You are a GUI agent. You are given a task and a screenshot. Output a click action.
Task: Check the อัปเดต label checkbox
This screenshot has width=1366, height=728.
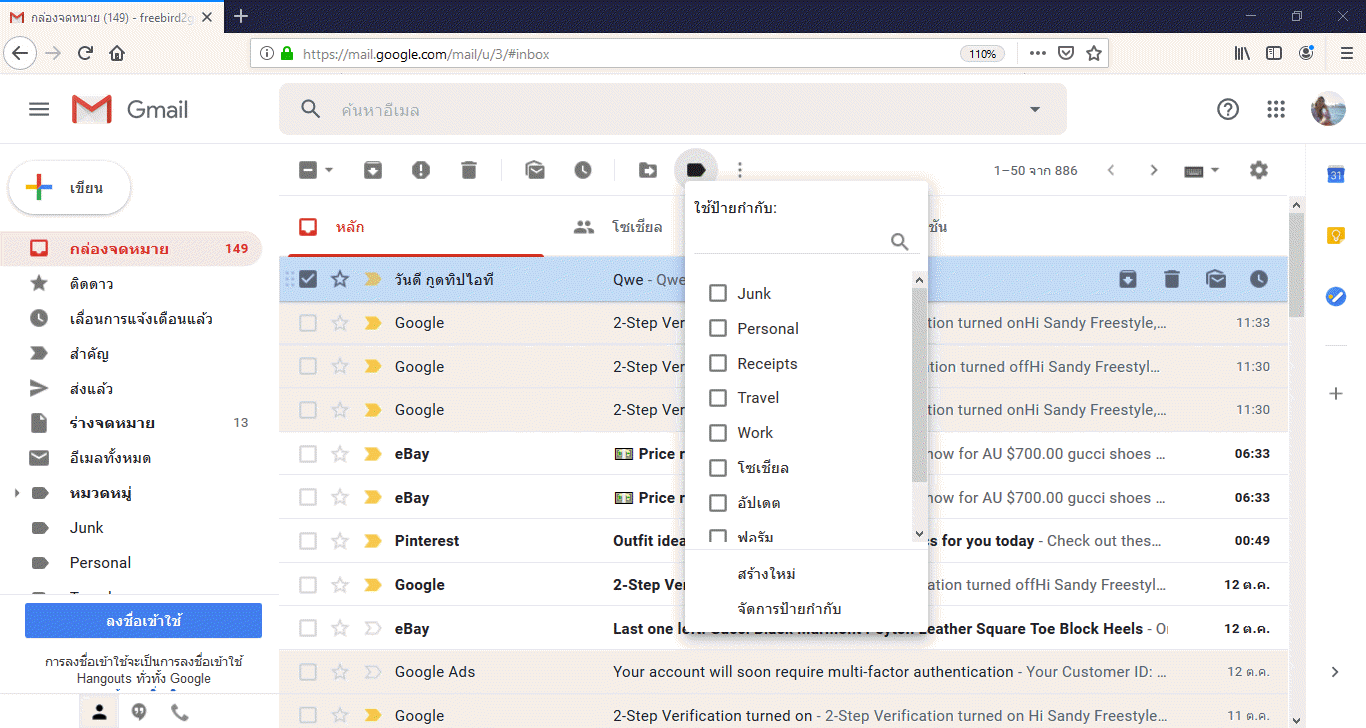pos(717,502)
